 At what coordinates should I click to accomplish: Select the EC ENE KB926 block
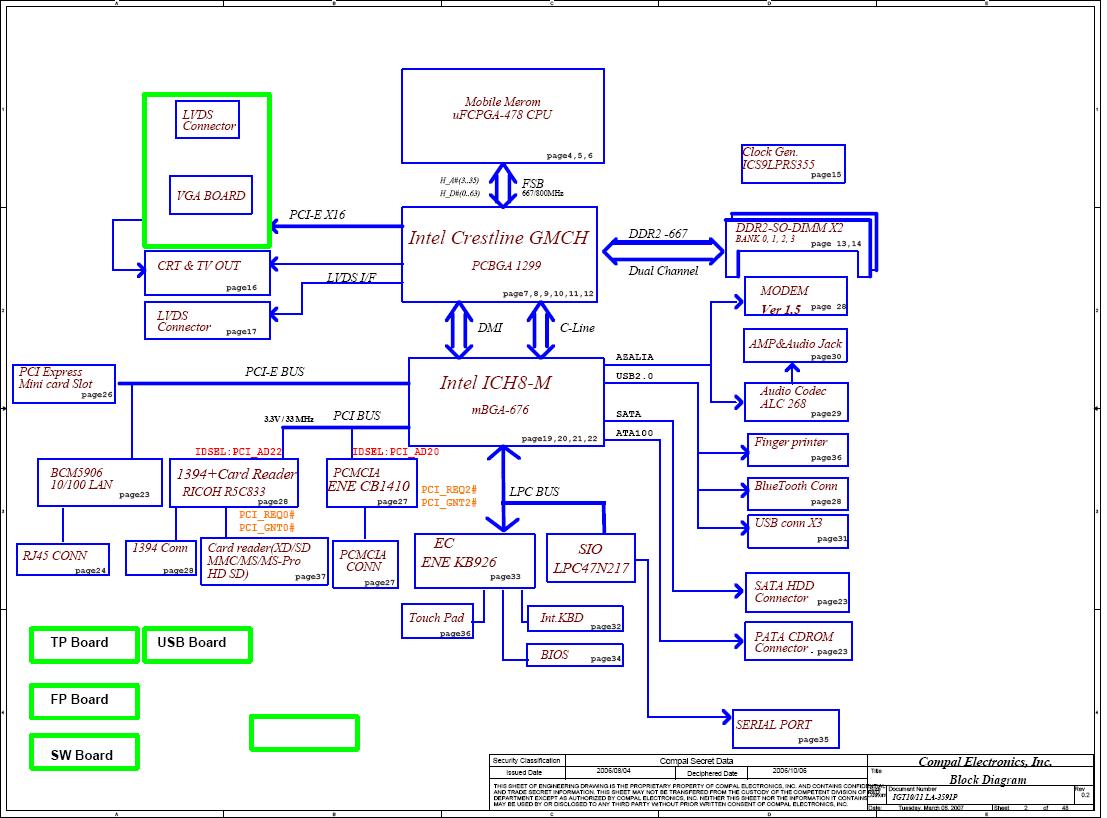click(x=474, y=560)
